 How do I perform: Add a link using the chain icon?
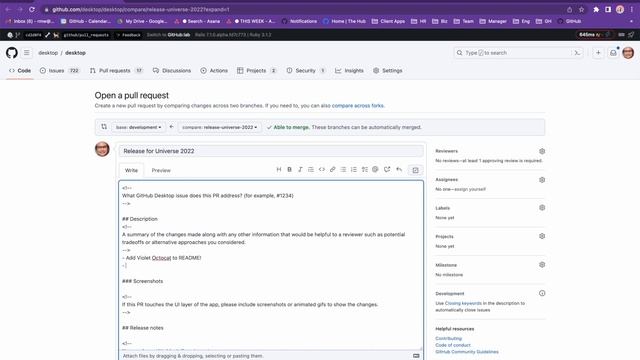332,169
